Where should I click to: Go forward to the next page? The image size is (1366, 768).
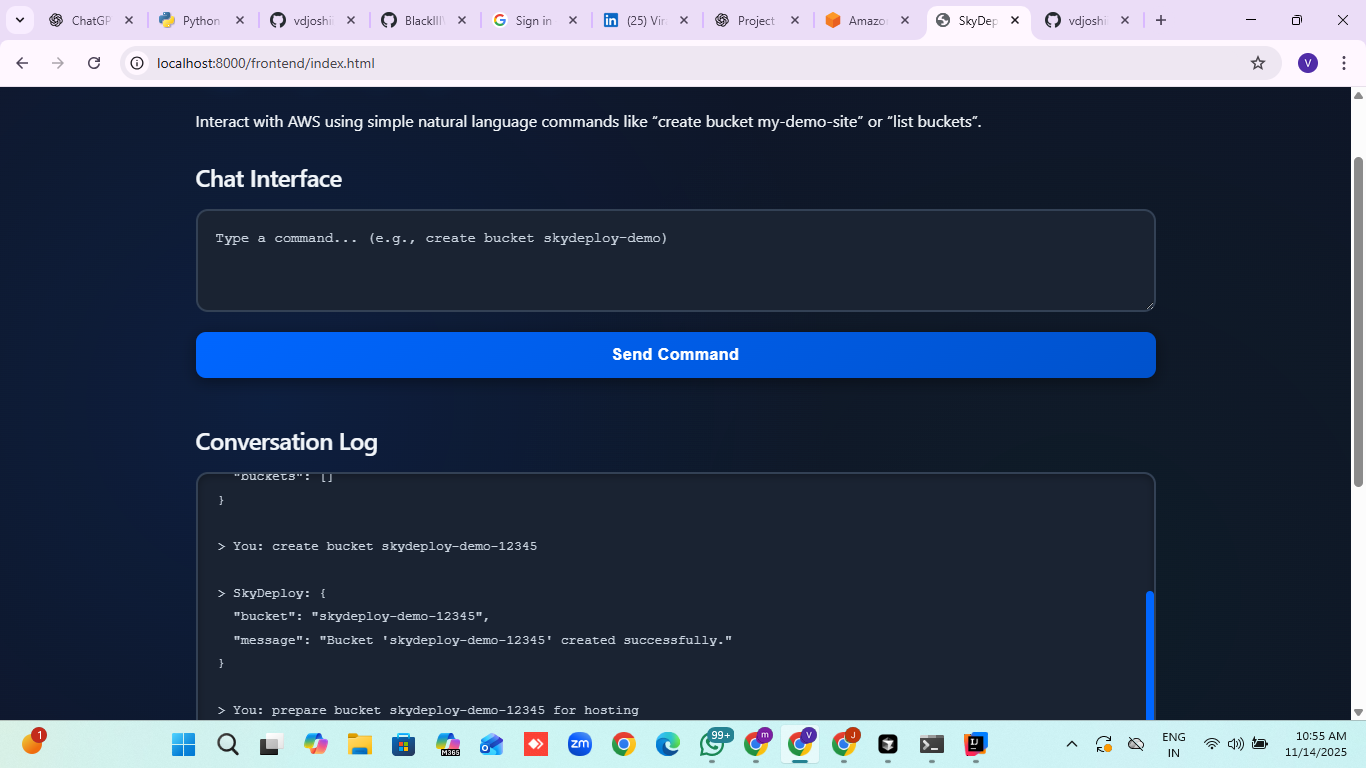pyautogui.click(x=58, y=63)
